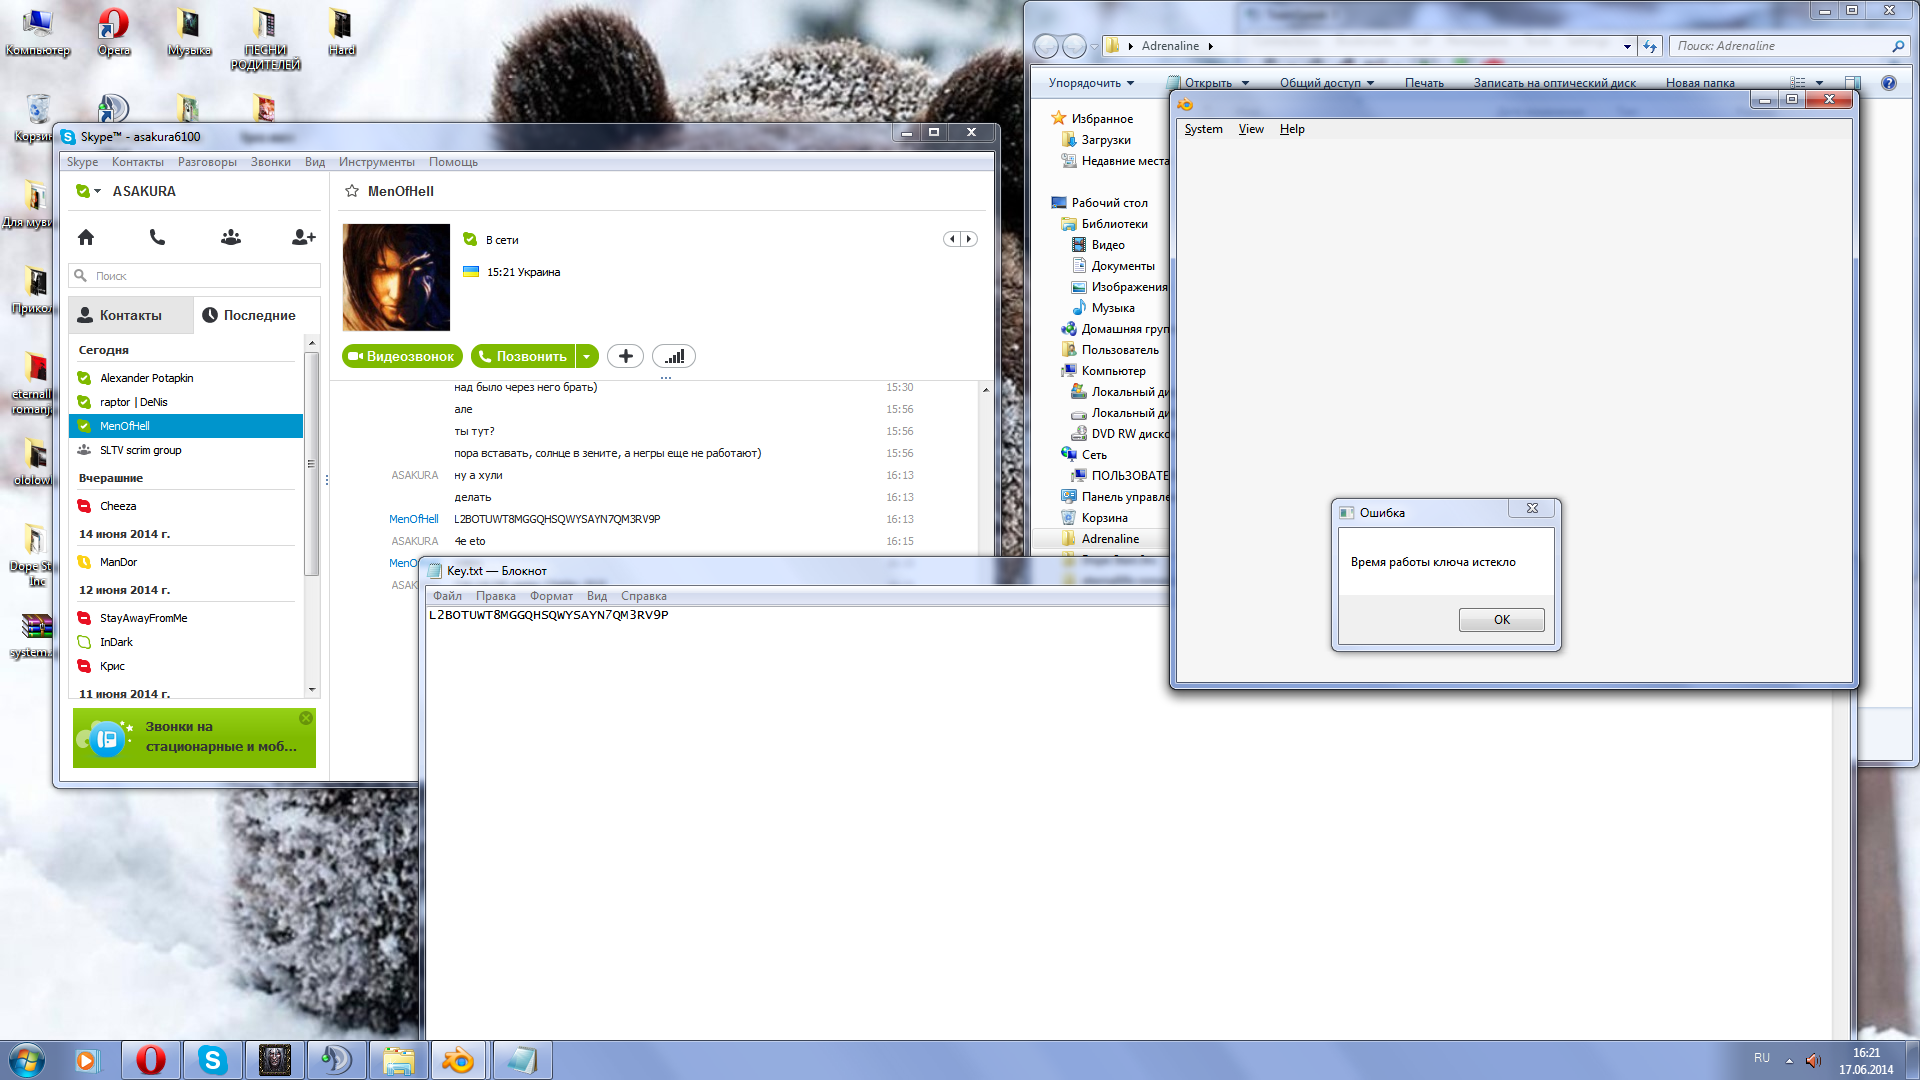The width and height of the screenshot is (1920, 1080).
Task: Start a video call with MenOfHell
Action: (x=402, y=356)
